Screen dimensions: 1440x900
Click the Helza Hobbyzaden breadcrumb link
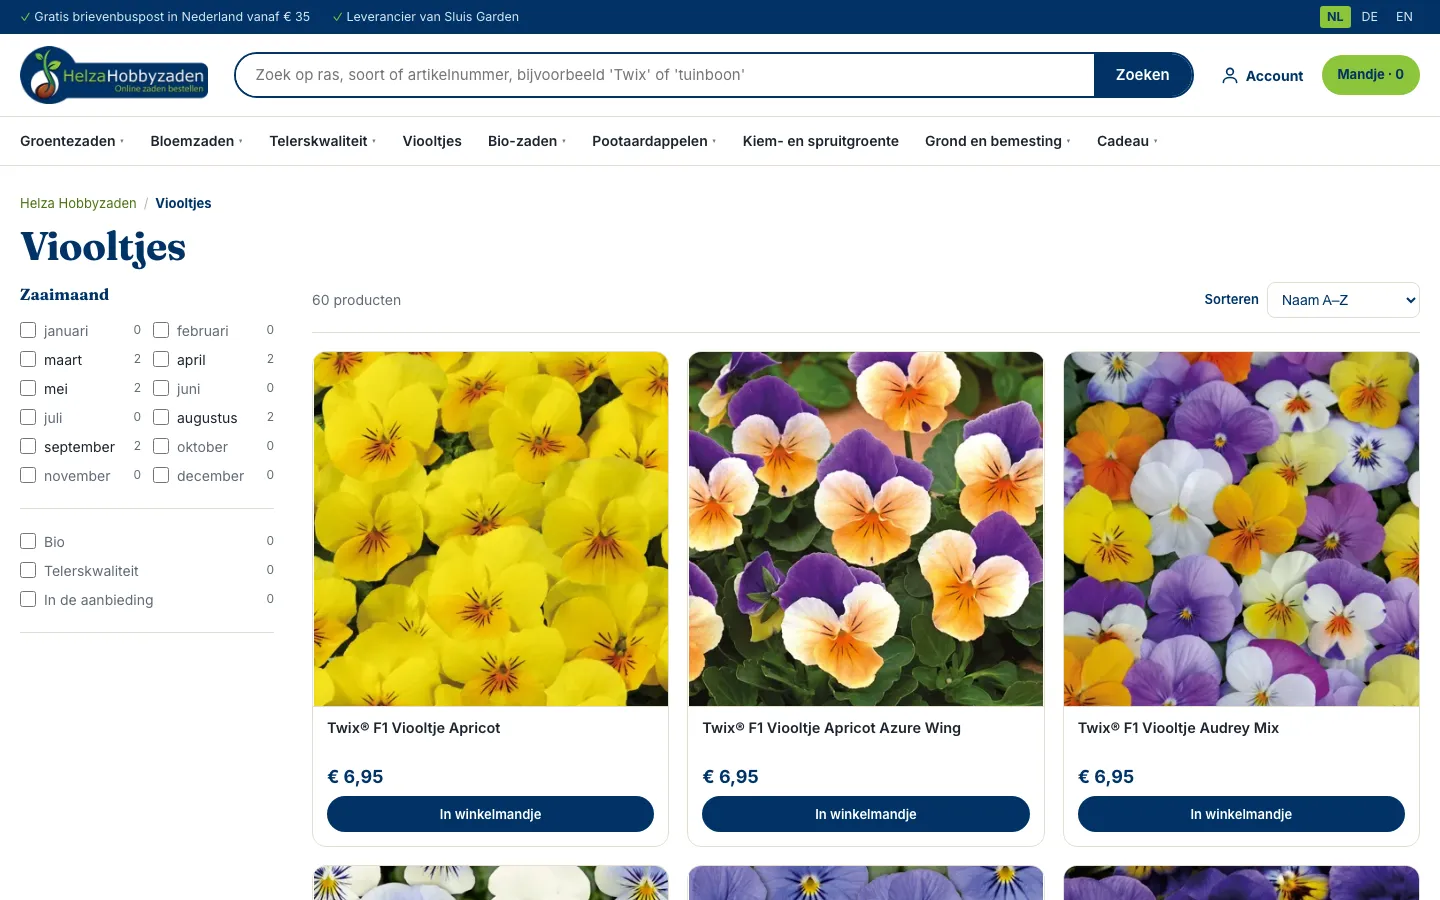coord(78,203)
